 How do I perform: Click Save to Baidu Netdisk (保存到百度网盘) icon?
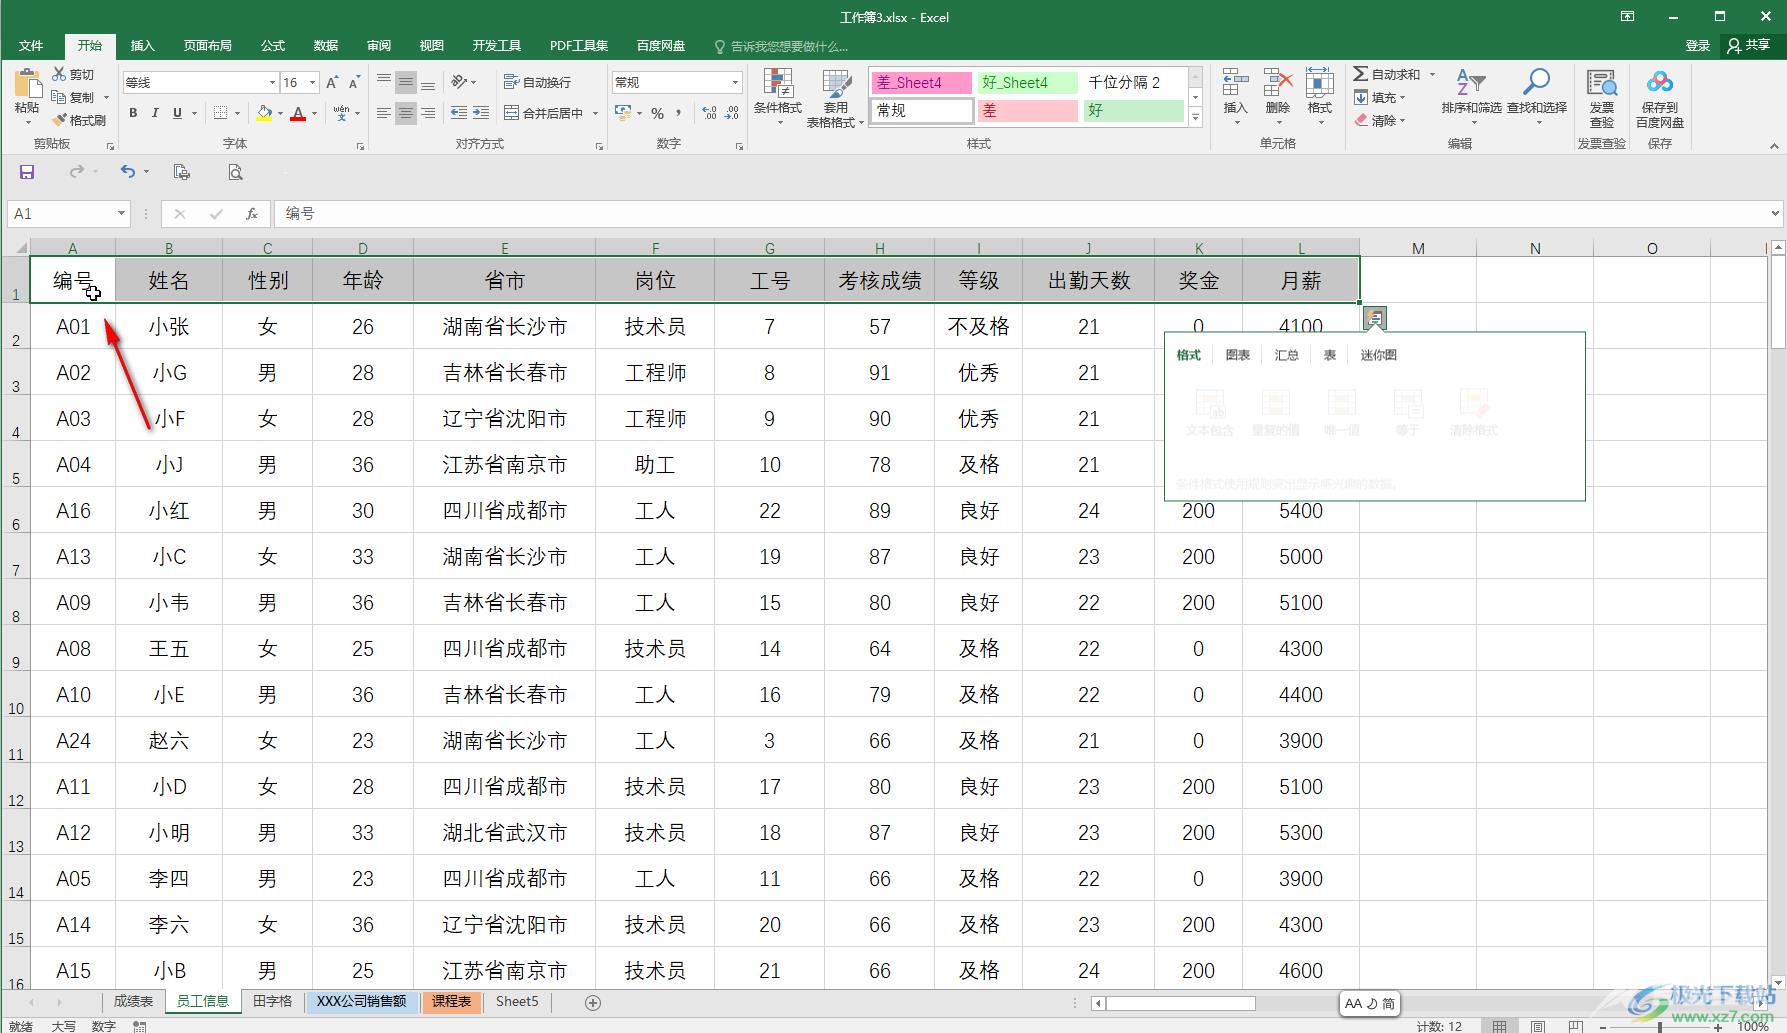(1660, 84)
